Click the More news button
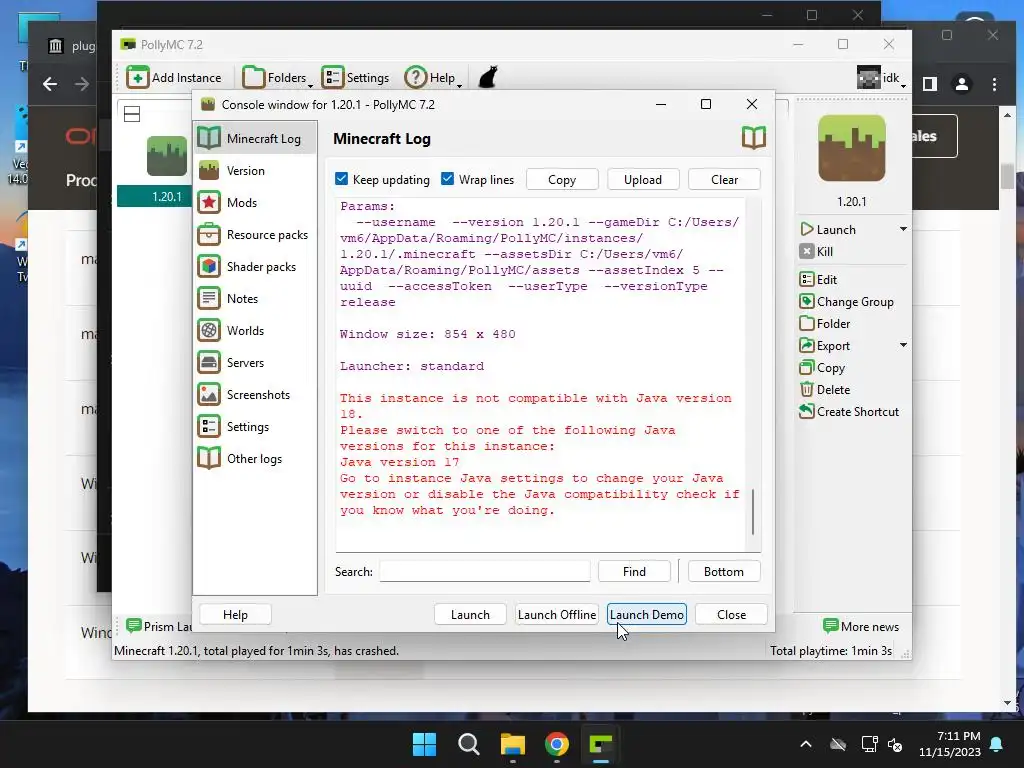The width and height of the screenshot is (1024, 768). tap(861, 626)
